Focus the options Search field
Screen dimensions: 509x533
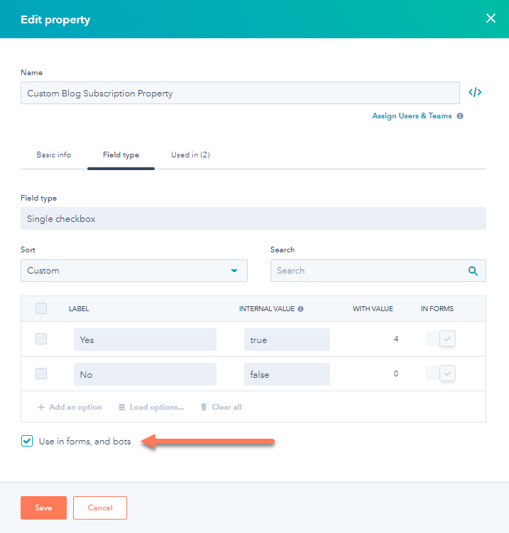tap(378, 271)
